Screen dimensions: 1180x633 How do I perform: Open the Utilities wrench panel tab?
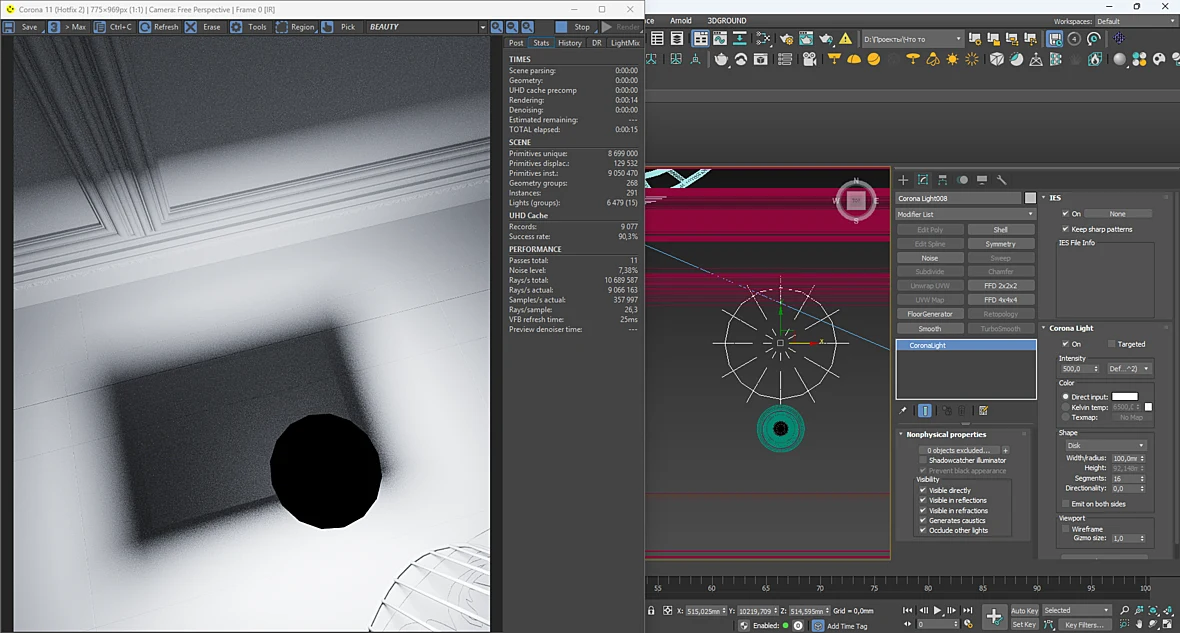[x=1002, y=180]
